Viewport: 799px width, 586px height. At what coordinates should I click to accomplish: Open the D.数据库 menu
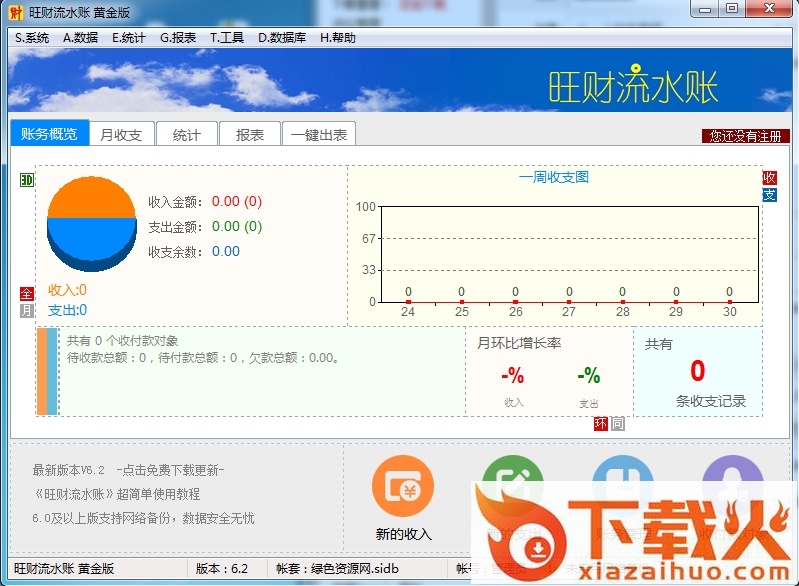click(x=282, y=38)
